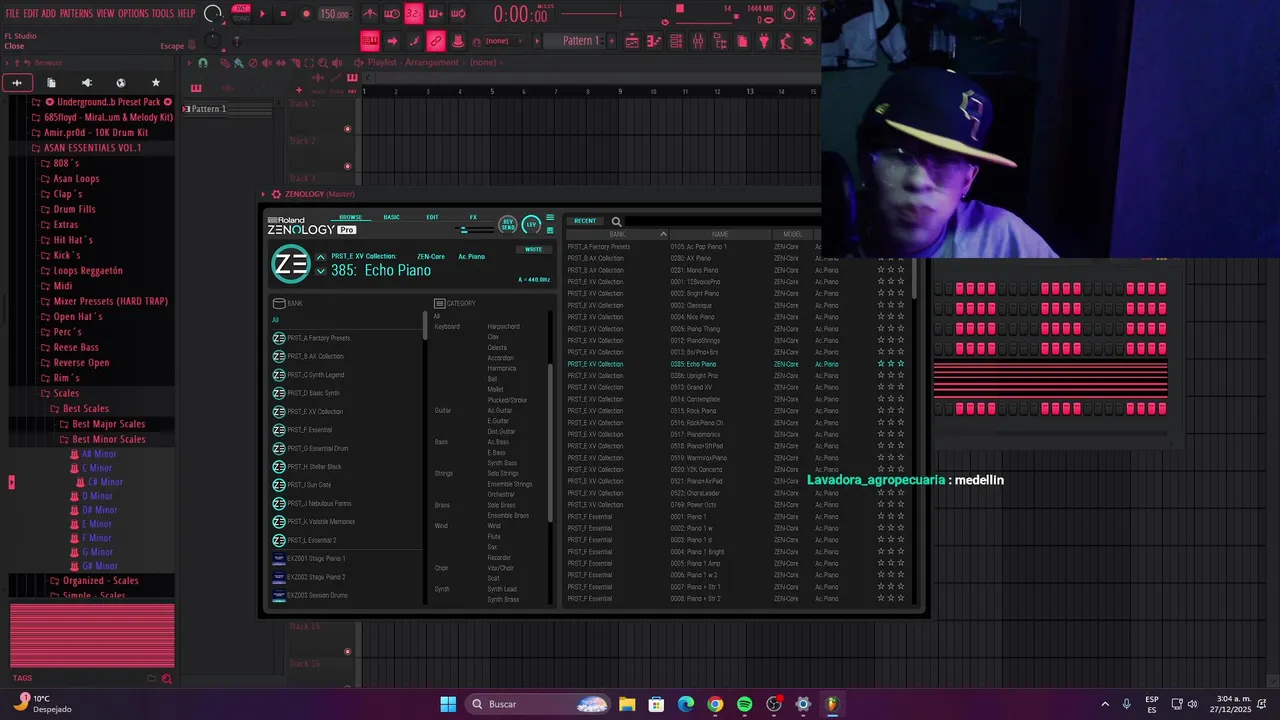Toggle the 3-2-1 countdown icon
This screenshot has width=1280, height=720.
[x=414, y=14]
